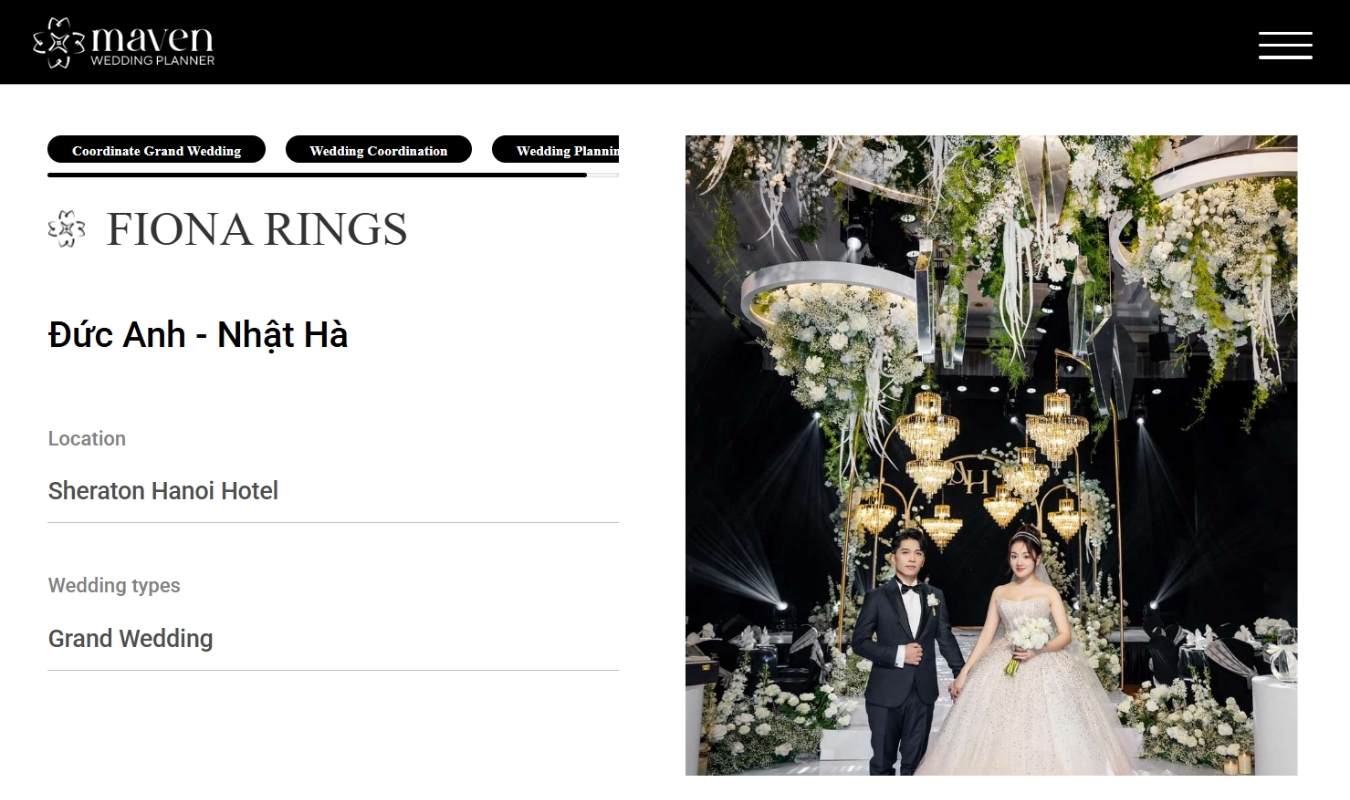This screenshot has width=1350, height=800.
Task: Click the Grand Wedding value text
Action: pyautogui.click(x=131, y=638)
